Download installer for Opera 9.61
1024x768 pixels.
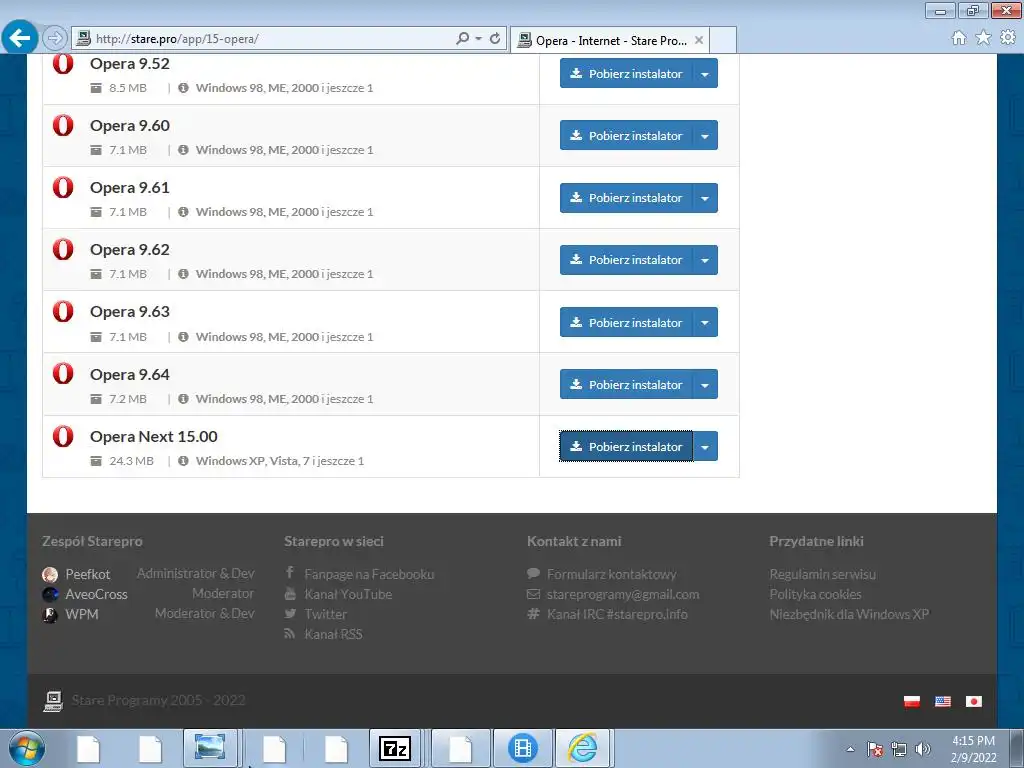[x=626, y=197]
